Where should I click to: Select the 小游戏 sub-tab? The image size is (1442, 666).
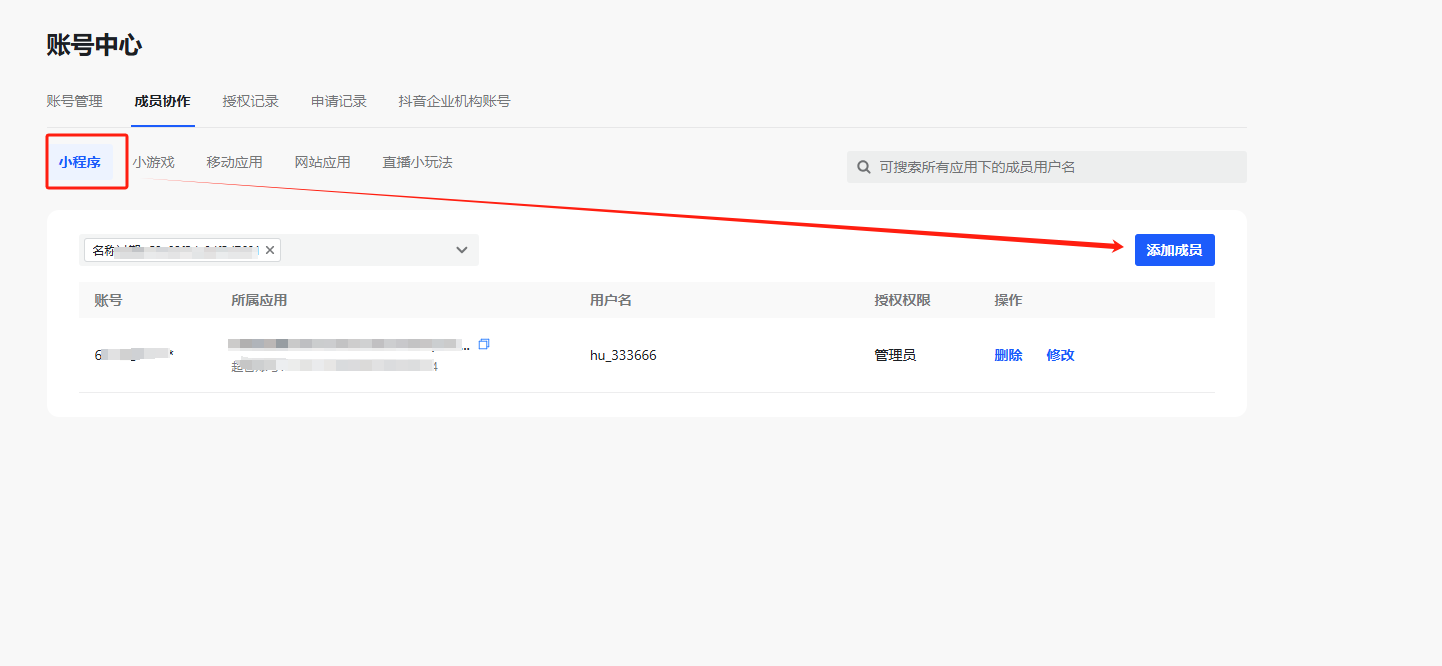(154, 162)
